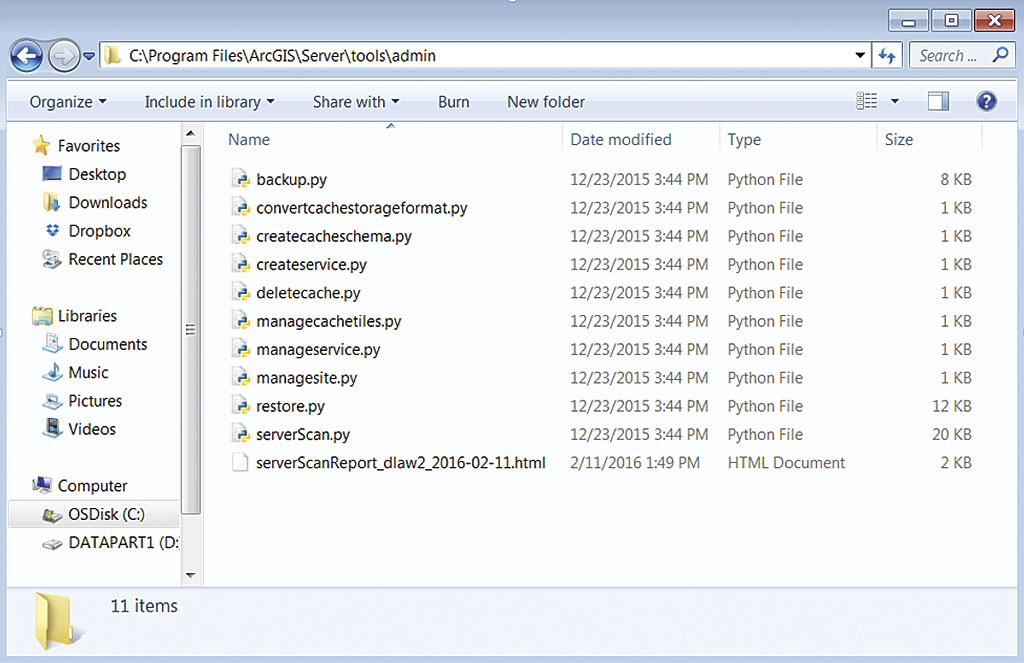This screenshot has width=1024, height=663.
Task: Sort by the Name column header
Action: coord(249,139)
